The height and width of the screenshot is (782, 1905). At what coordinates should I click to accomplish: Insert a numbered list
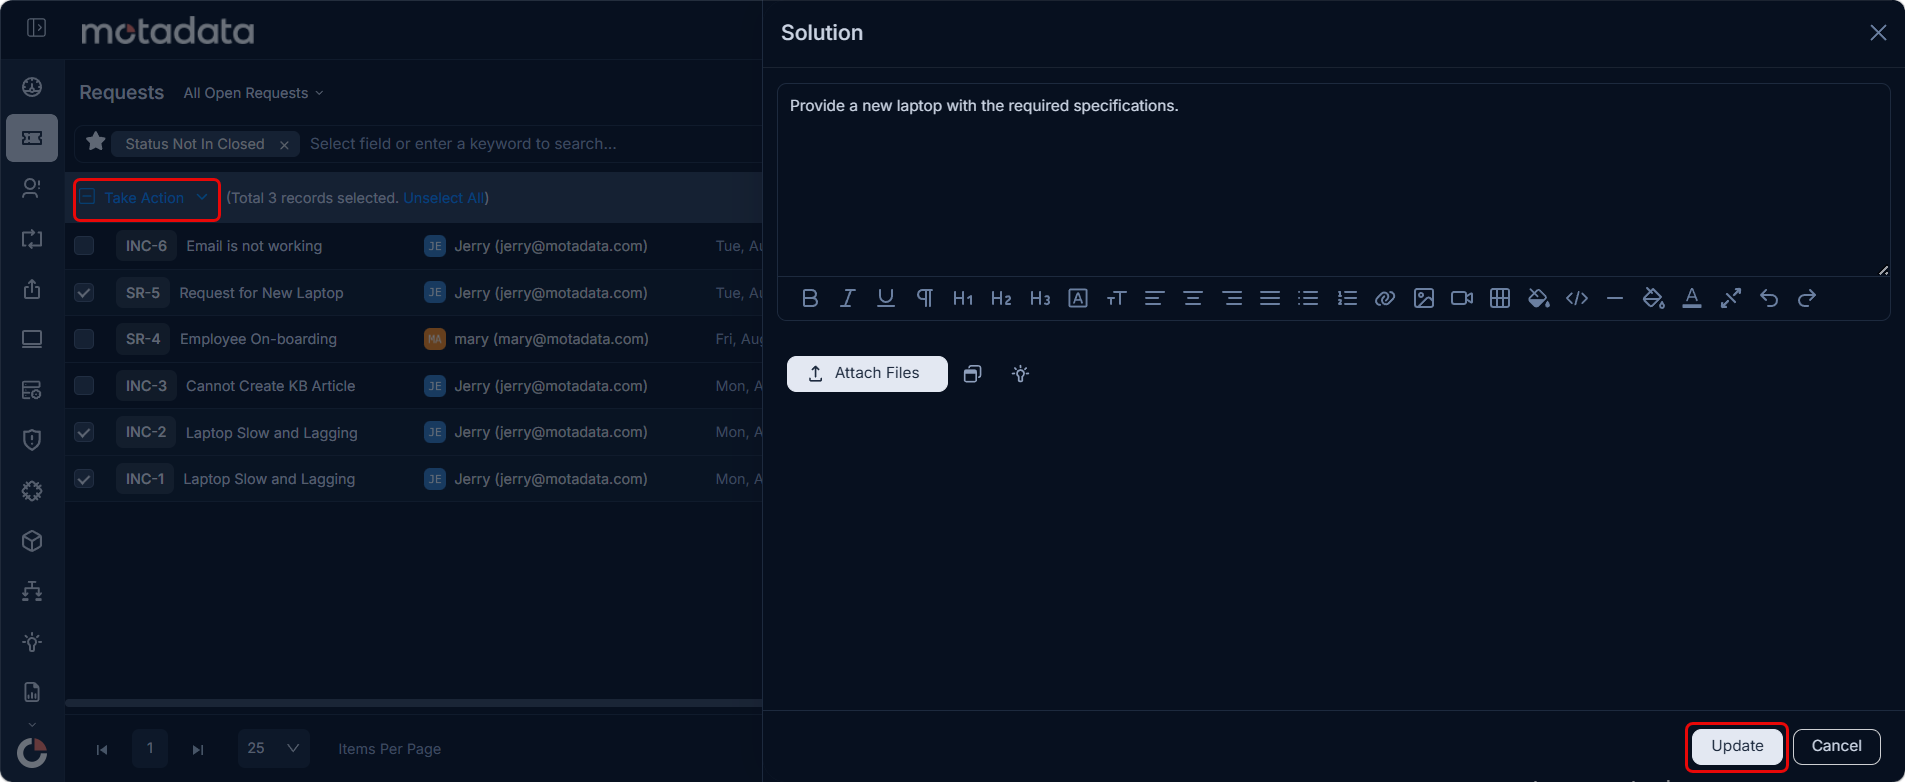click(x=1347, y=298)
